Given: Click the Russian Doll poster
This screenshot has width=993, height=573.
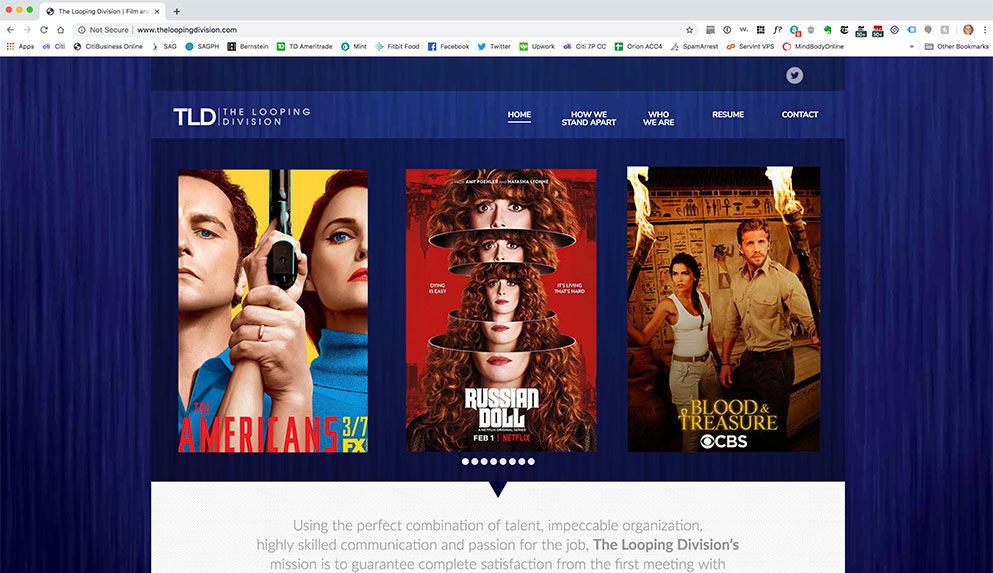Looking at the screenshot, I should pos(501,310).
